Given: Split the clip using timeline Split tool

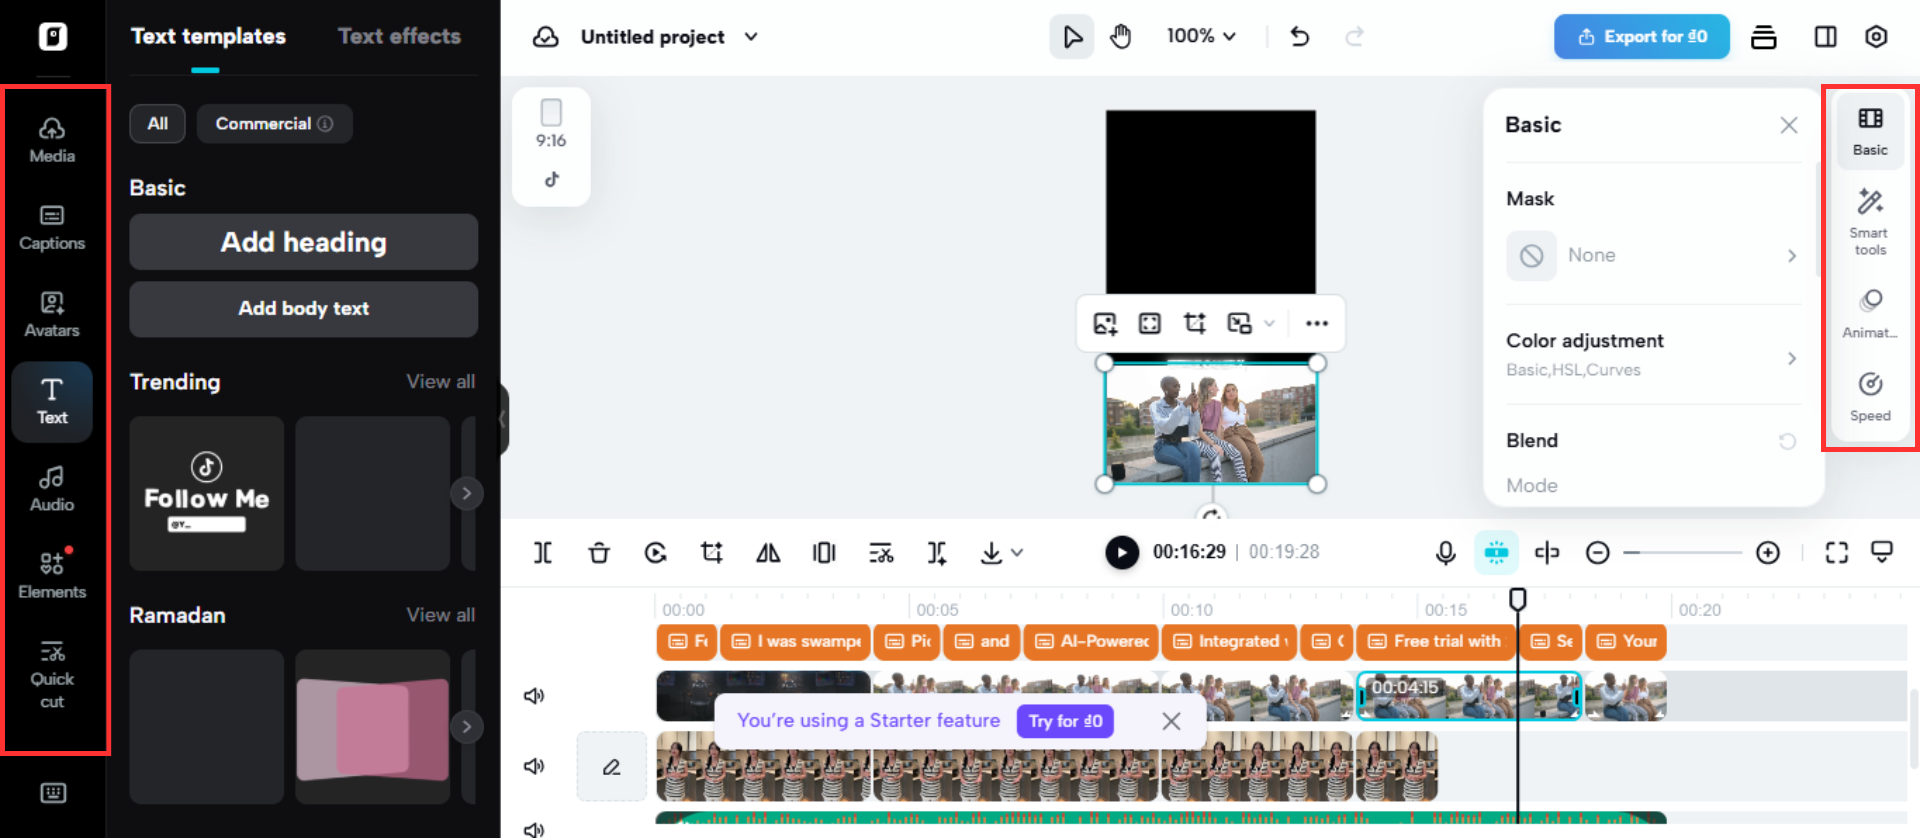Looking at the screenshot, I should pyautogui.click(x=543, y=553).
